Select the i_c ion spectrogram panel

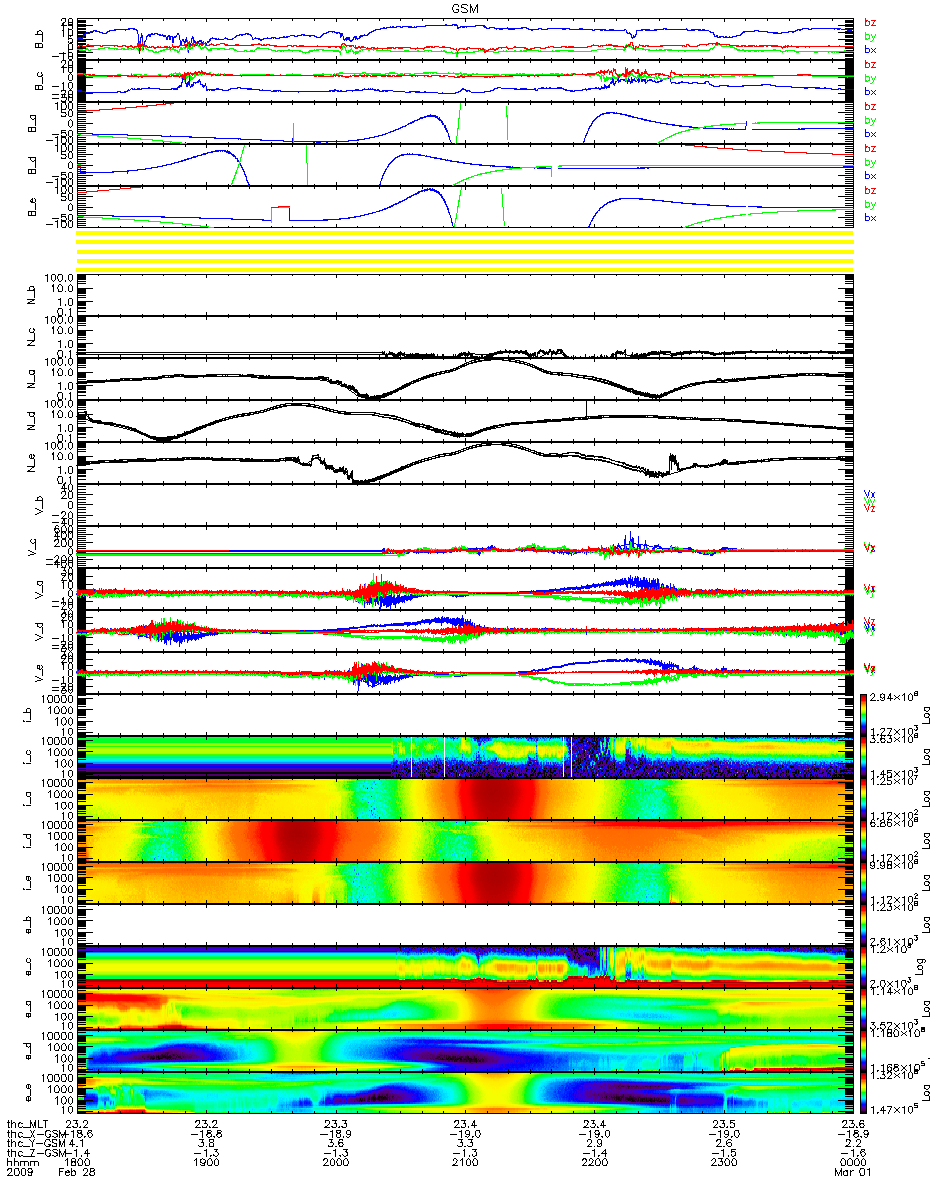pos(464,757)
